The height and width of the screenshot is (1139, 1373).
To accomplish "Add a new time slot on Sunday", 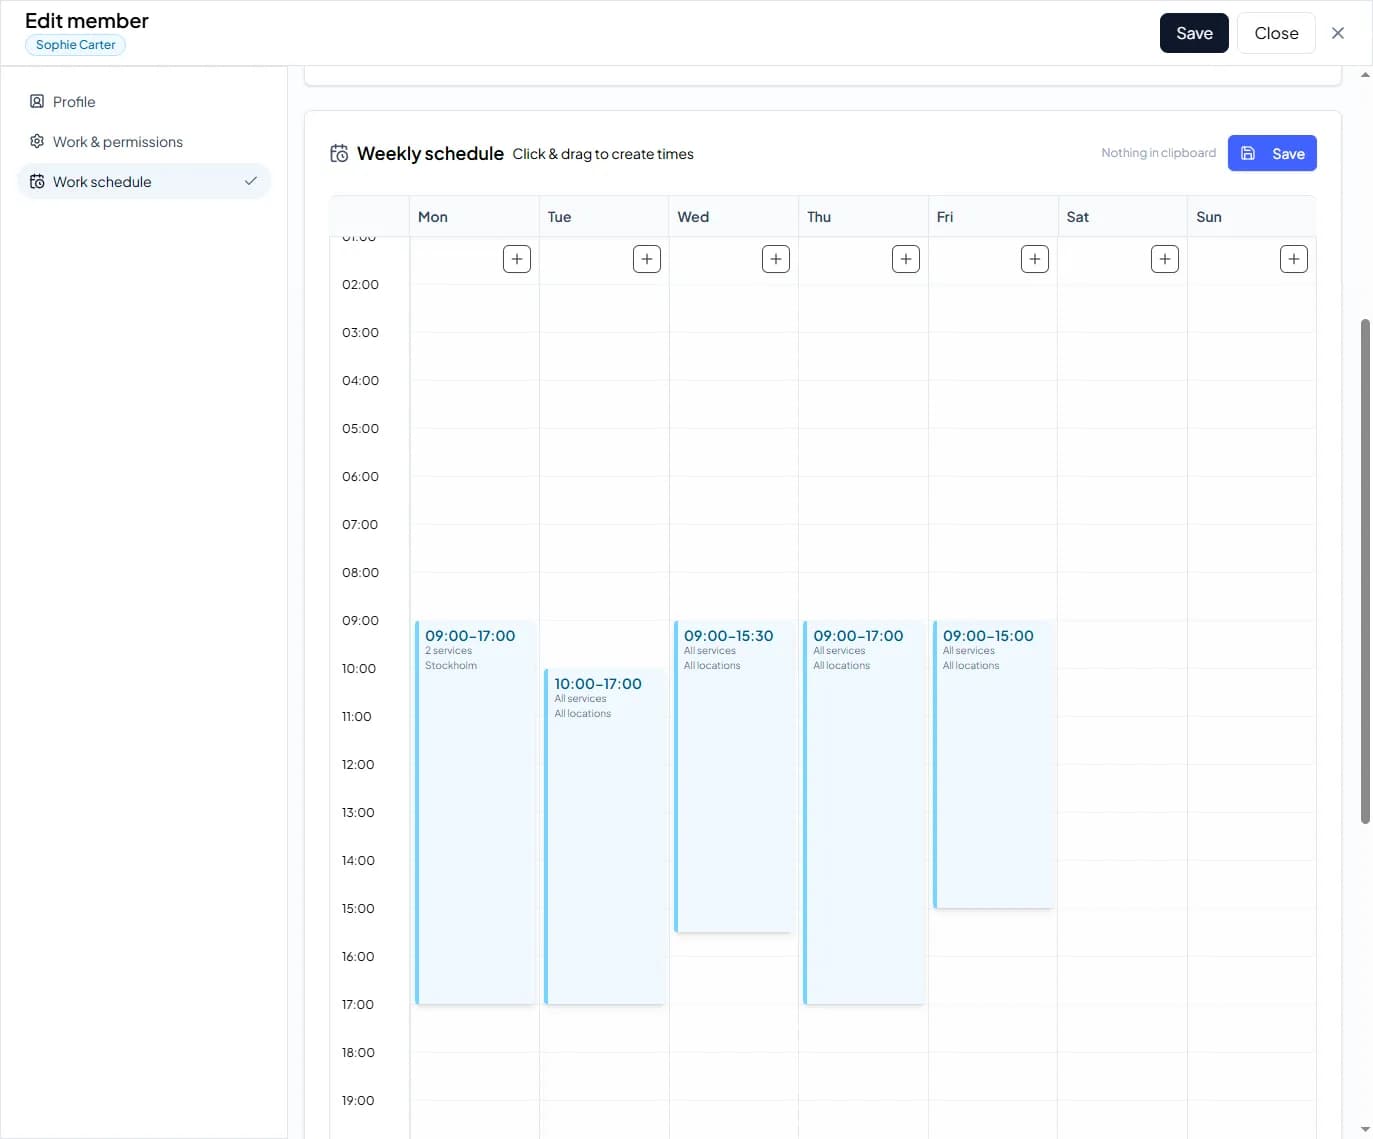I will tap(1293, 258).
